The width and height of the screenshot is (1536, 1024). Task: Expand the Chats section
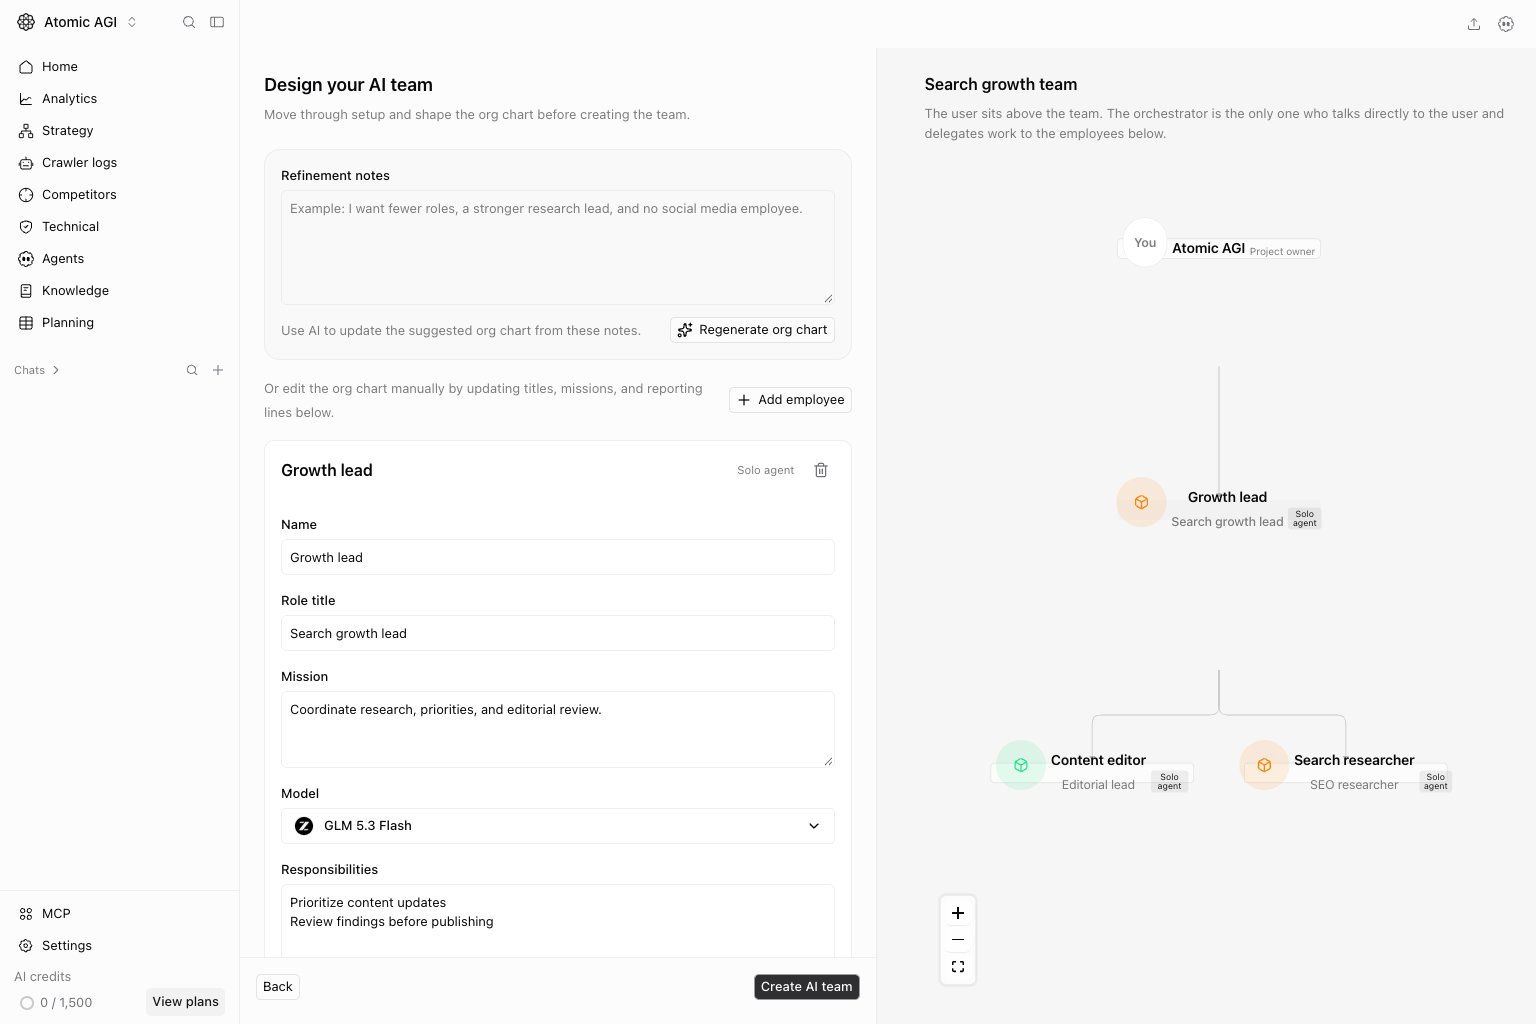point(37,370)
